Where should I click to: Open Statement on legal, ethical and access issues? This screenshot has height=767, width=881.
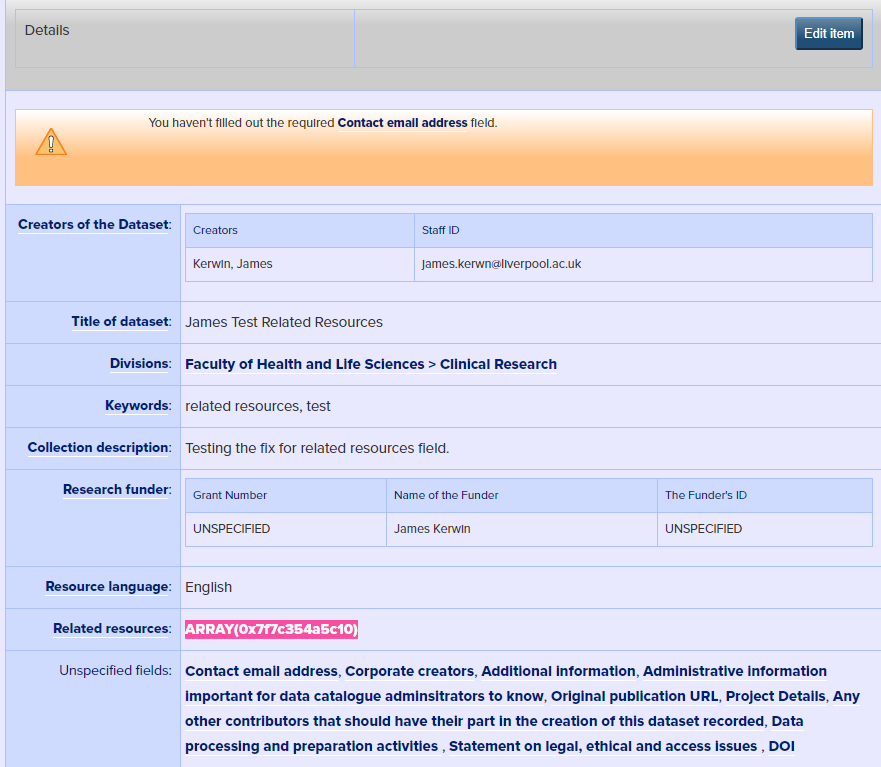pyautogui.click(x=609, y=746)
